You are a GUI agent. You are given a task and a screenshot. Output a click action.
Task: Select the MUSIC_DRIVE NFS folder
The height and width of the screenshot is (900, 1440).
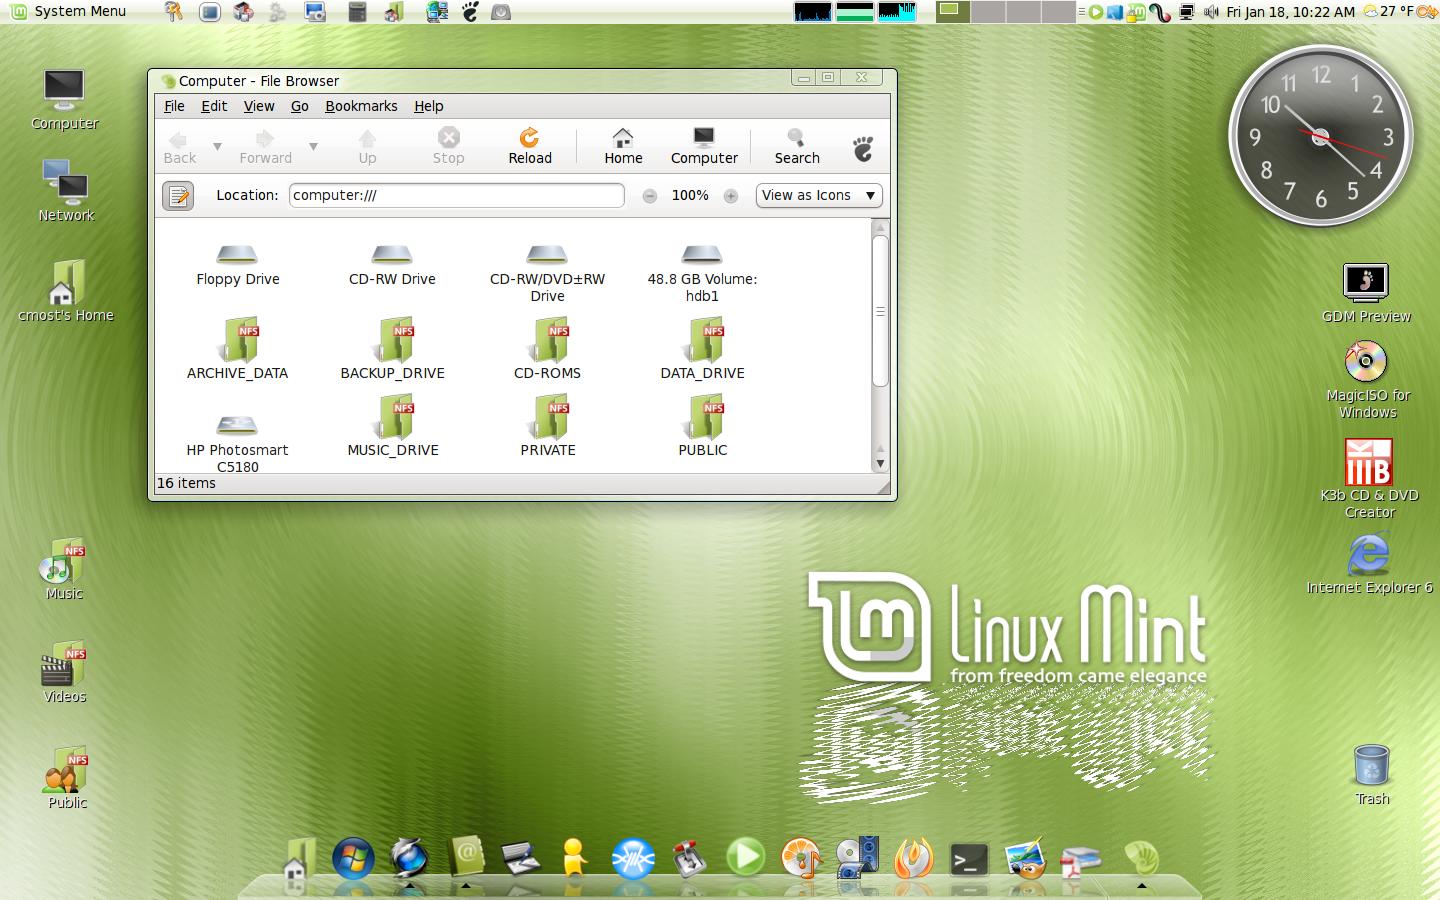coord(392,425)
